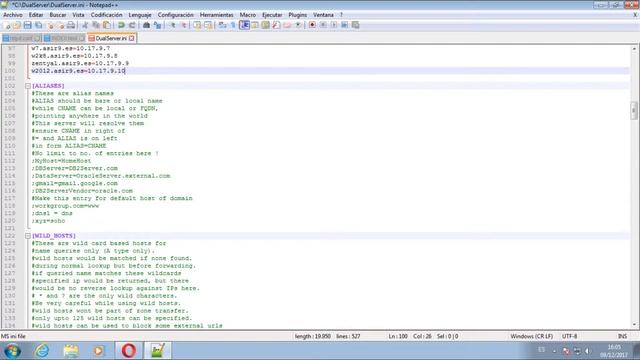Click the Print toolbar icon
Viewport: 640px width, 360px height.
(x=71, y=25)
